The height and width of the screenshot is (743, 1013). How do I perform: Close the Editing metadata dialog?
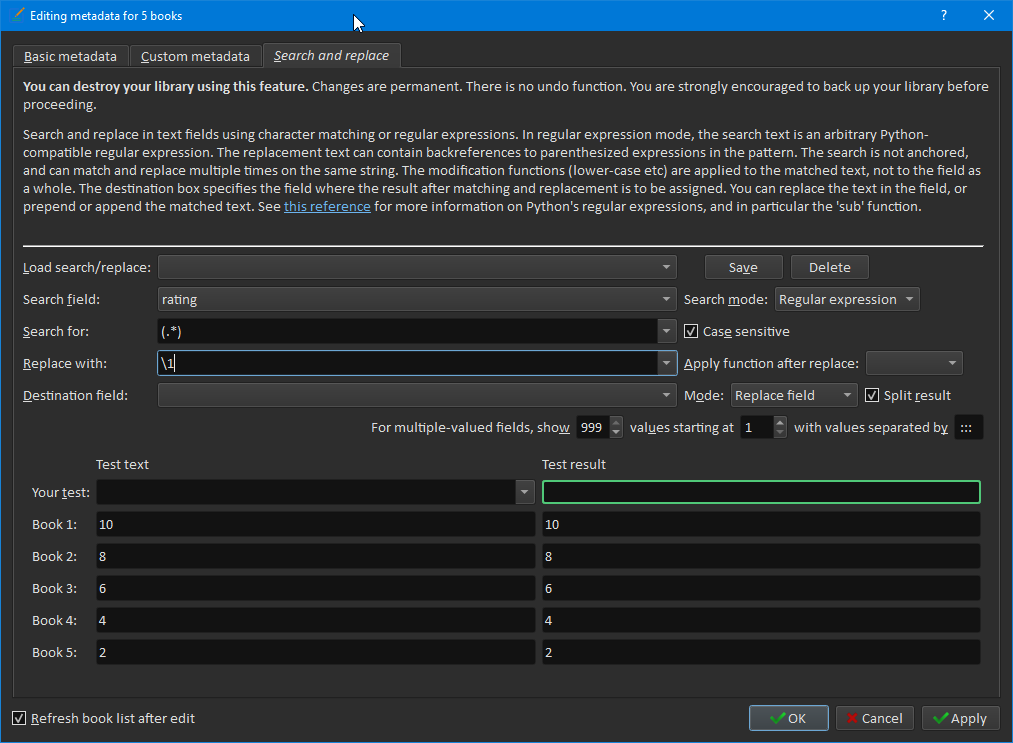[x=988, y=15]
